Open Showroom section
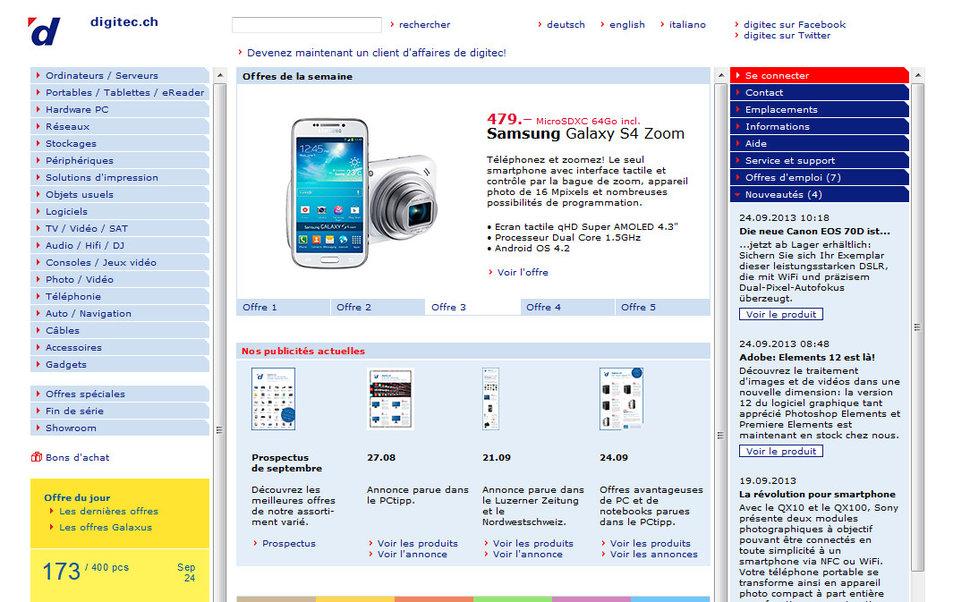 pos(119,428)
